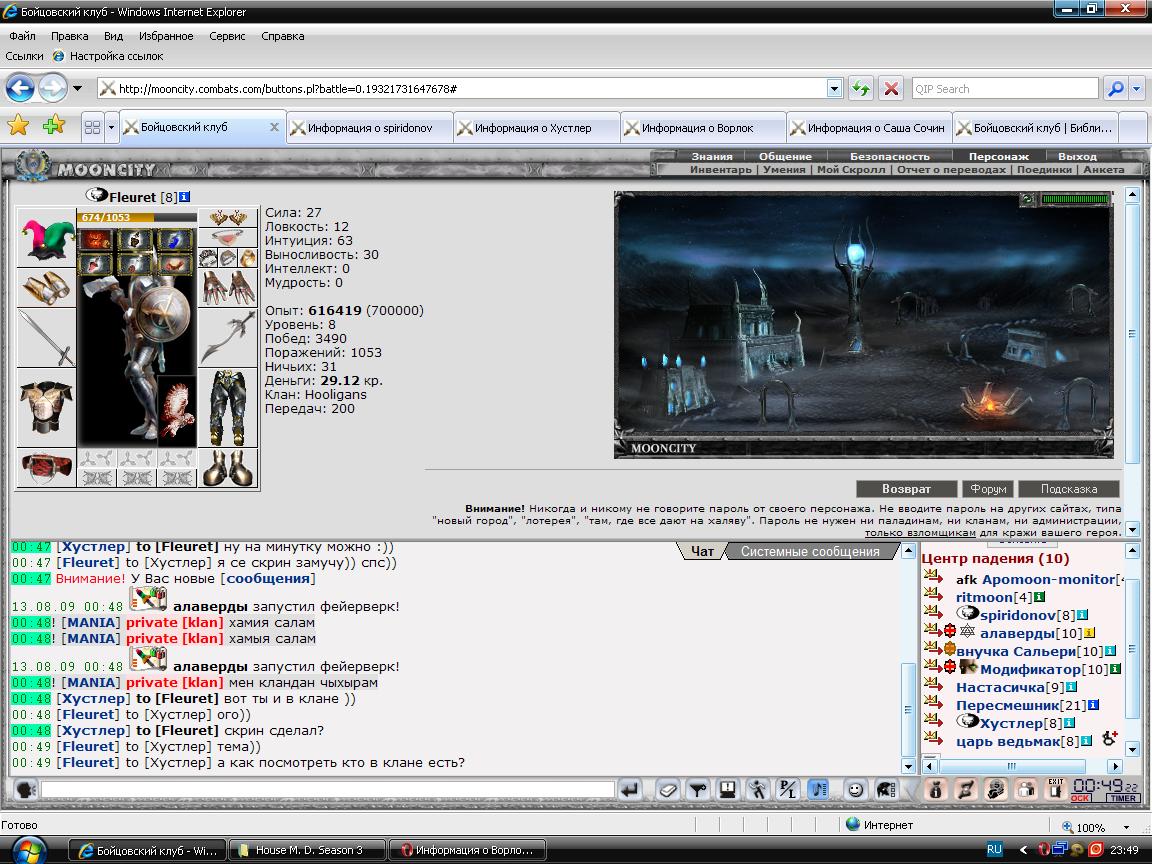Screen dimensions: 1152x864
Task: Click the wheelchair injury icon near царь ведьмак
Action: [1109, 738]
